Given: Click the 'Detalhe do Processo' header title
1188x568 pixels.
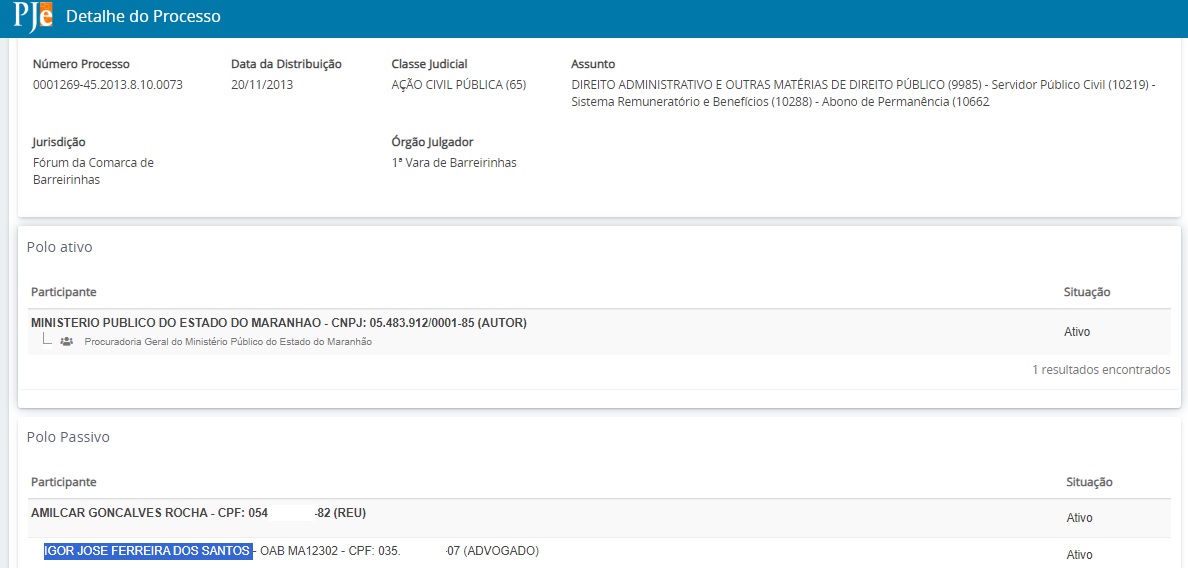Looking at the screenshot, I should pos(143,16).
